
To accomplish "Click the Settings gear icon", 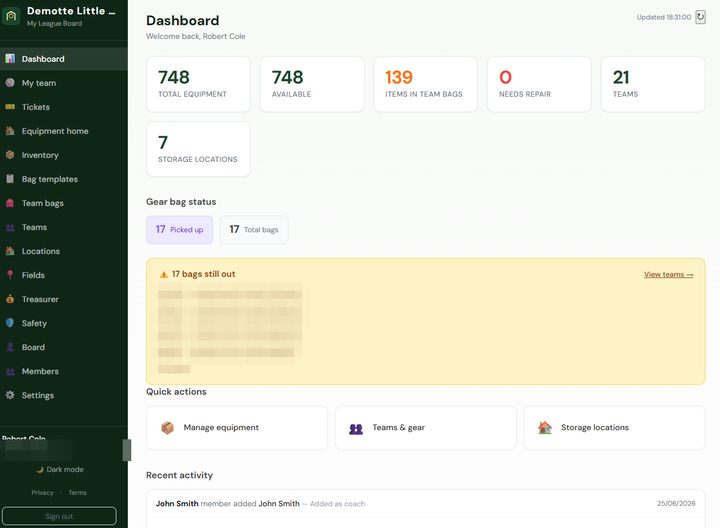I will [10, 395].
